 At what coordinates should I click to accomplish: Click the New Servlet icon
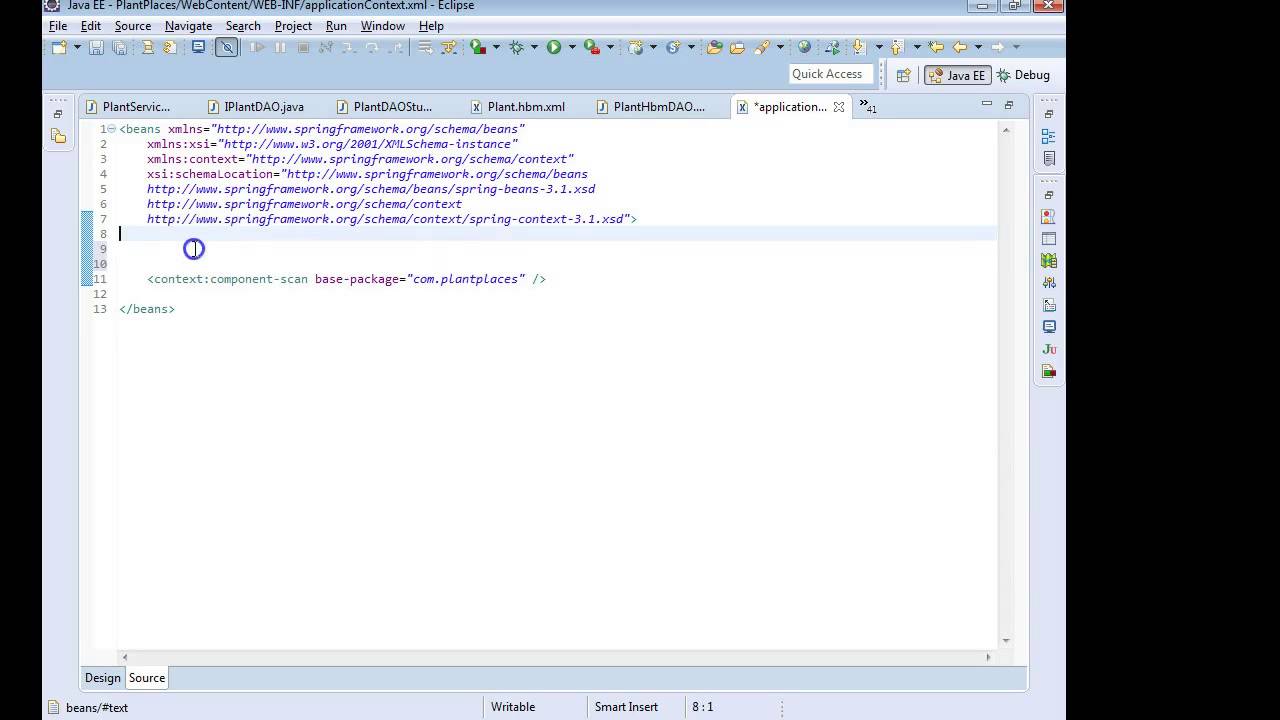coord(674,47)
